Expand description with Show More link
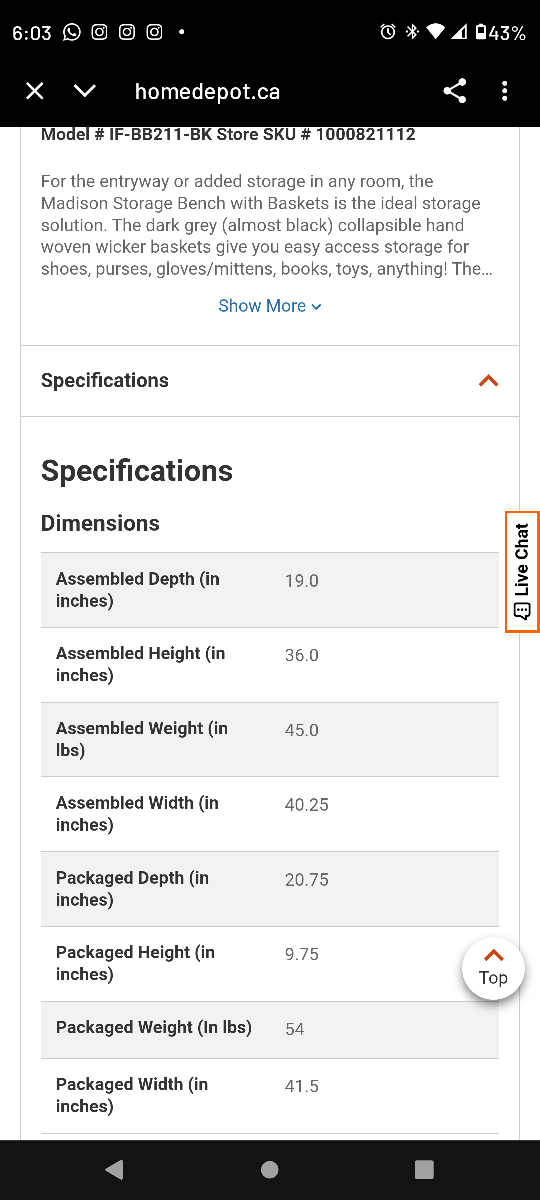 270,306
